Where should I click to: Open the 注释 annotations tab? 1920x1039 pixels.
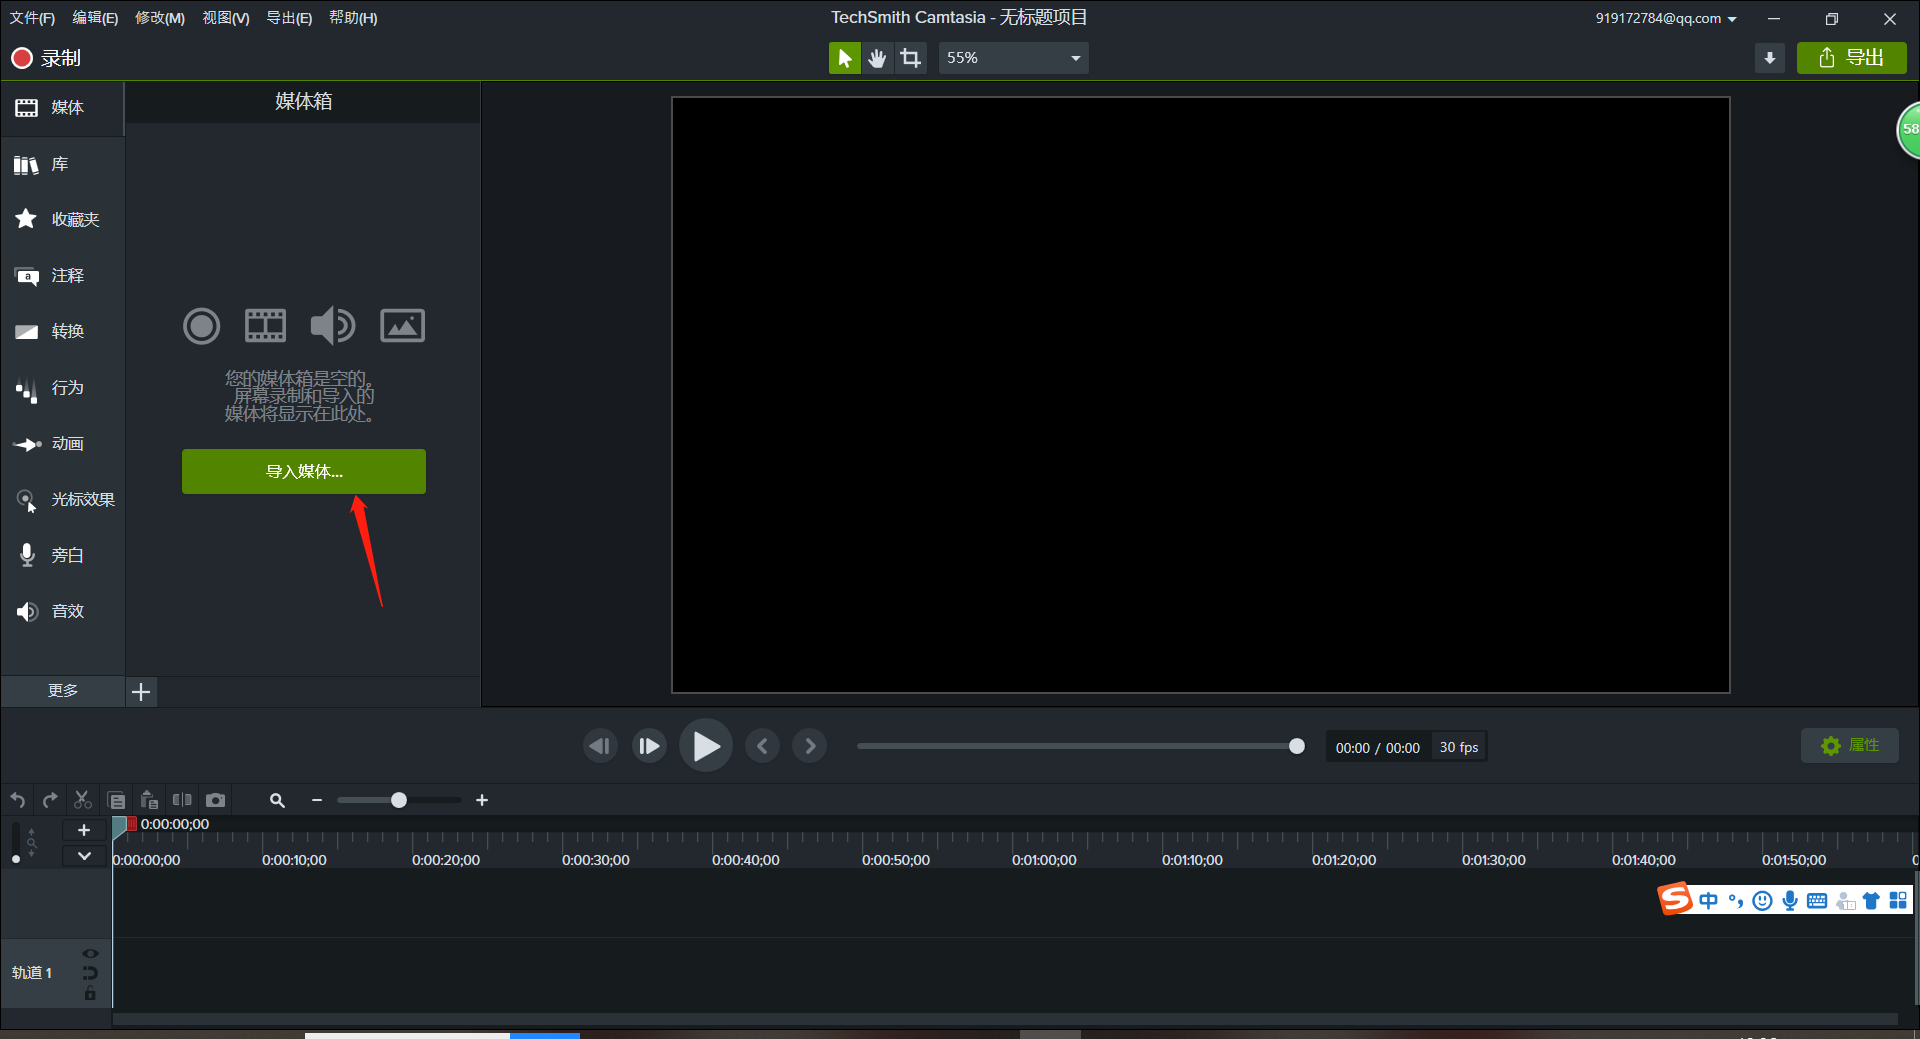pos(62,275)
